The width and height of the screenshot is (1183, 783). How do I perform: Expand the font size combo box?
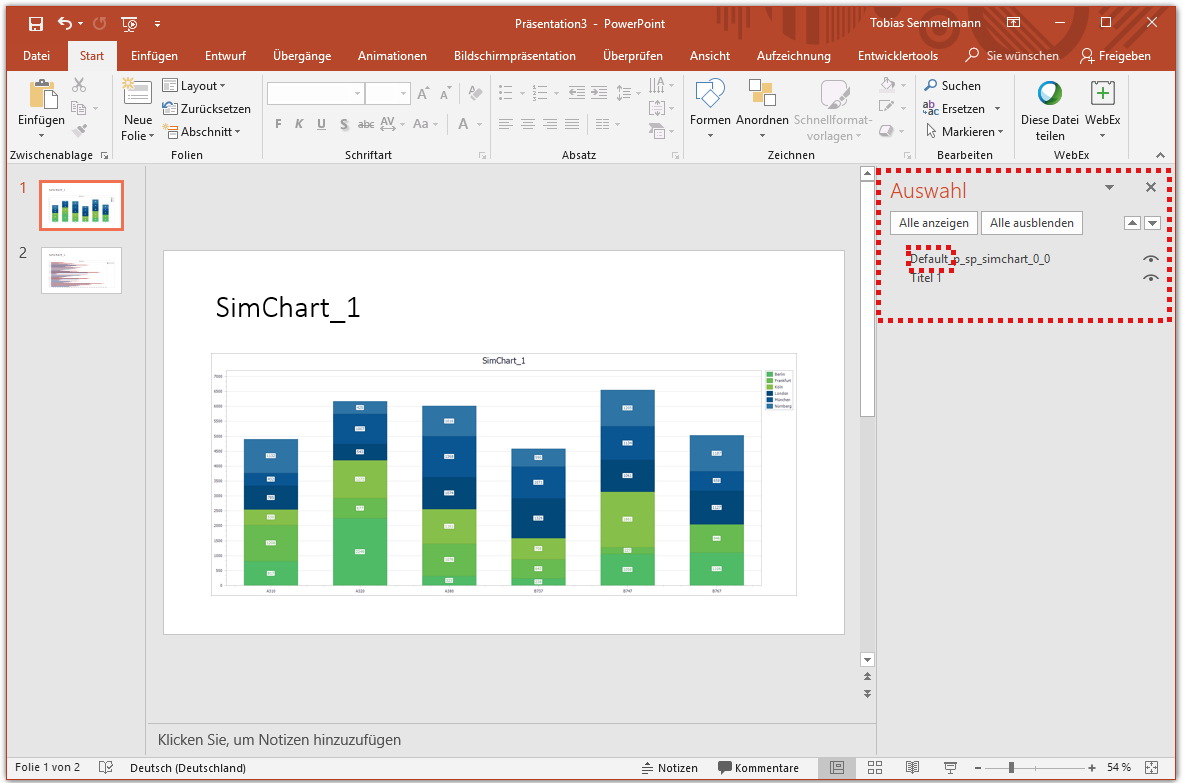(403, 92)
